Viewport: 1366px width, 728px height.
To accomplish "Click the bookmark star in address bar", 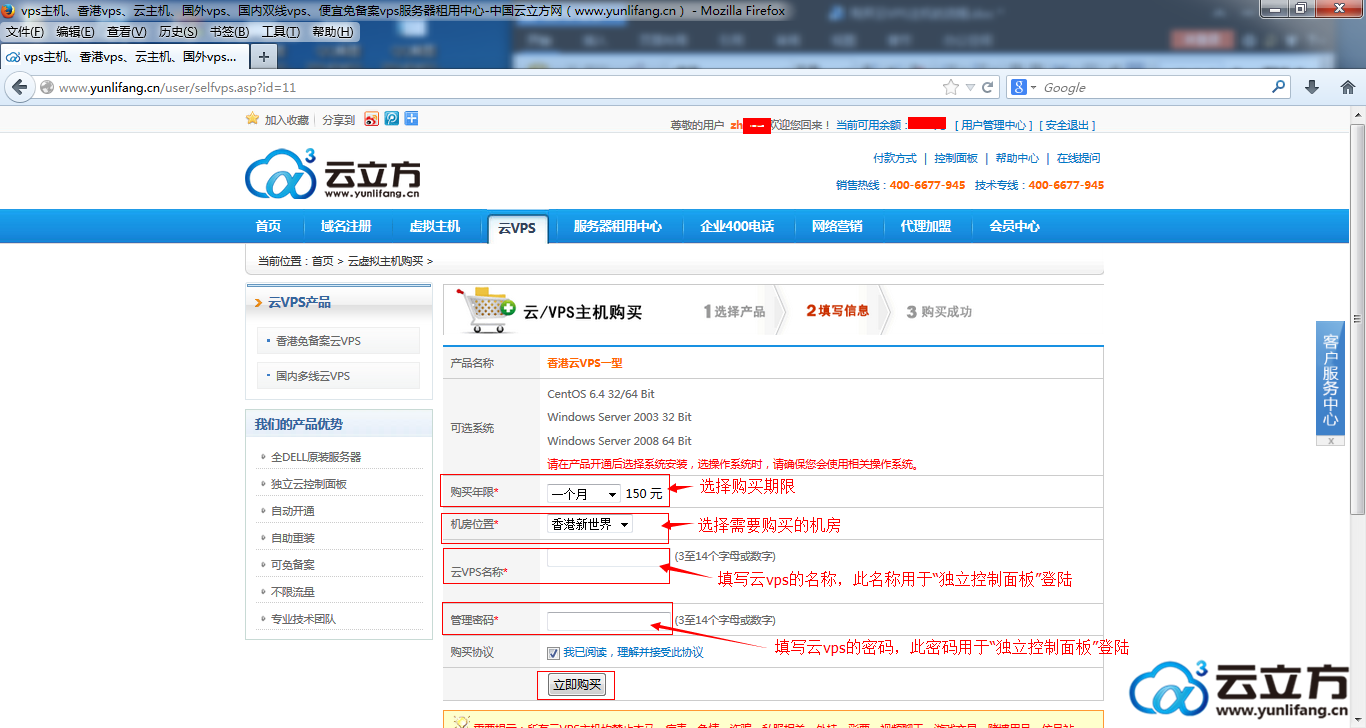I will coord(951,87).
